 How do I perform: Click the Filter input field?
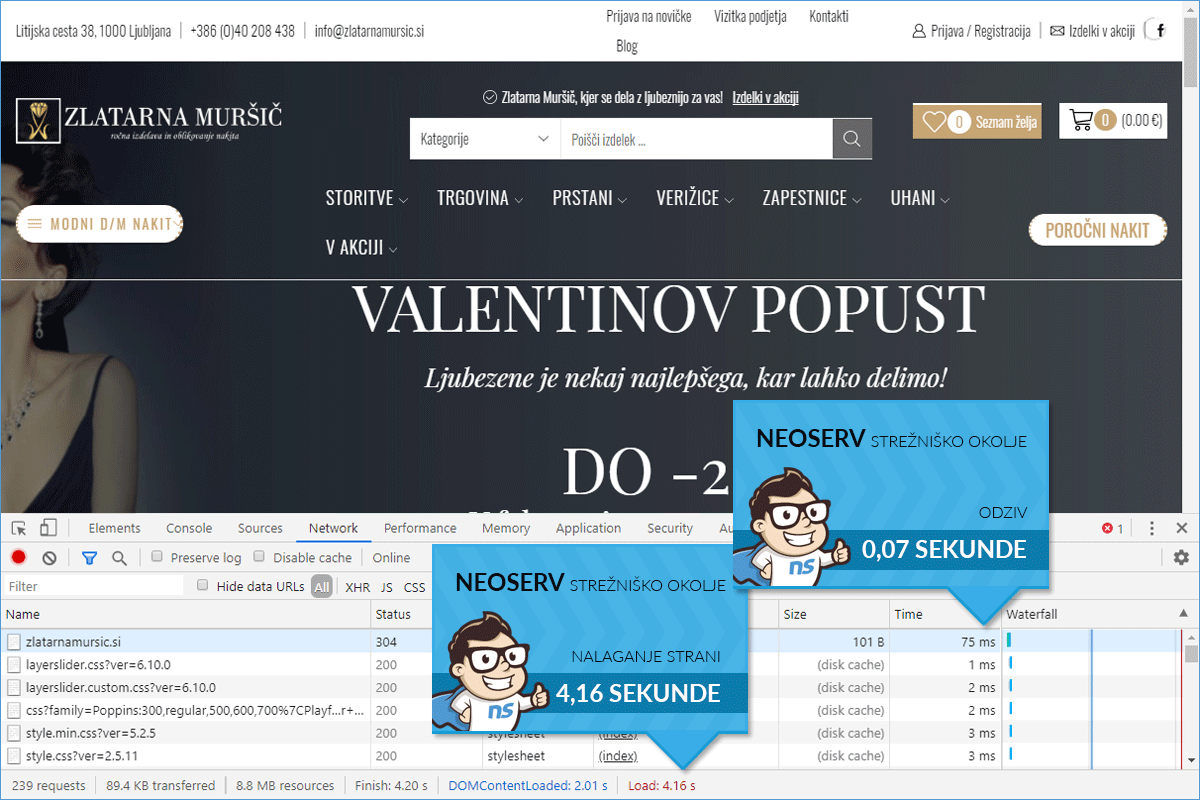[x=95, y=586]
